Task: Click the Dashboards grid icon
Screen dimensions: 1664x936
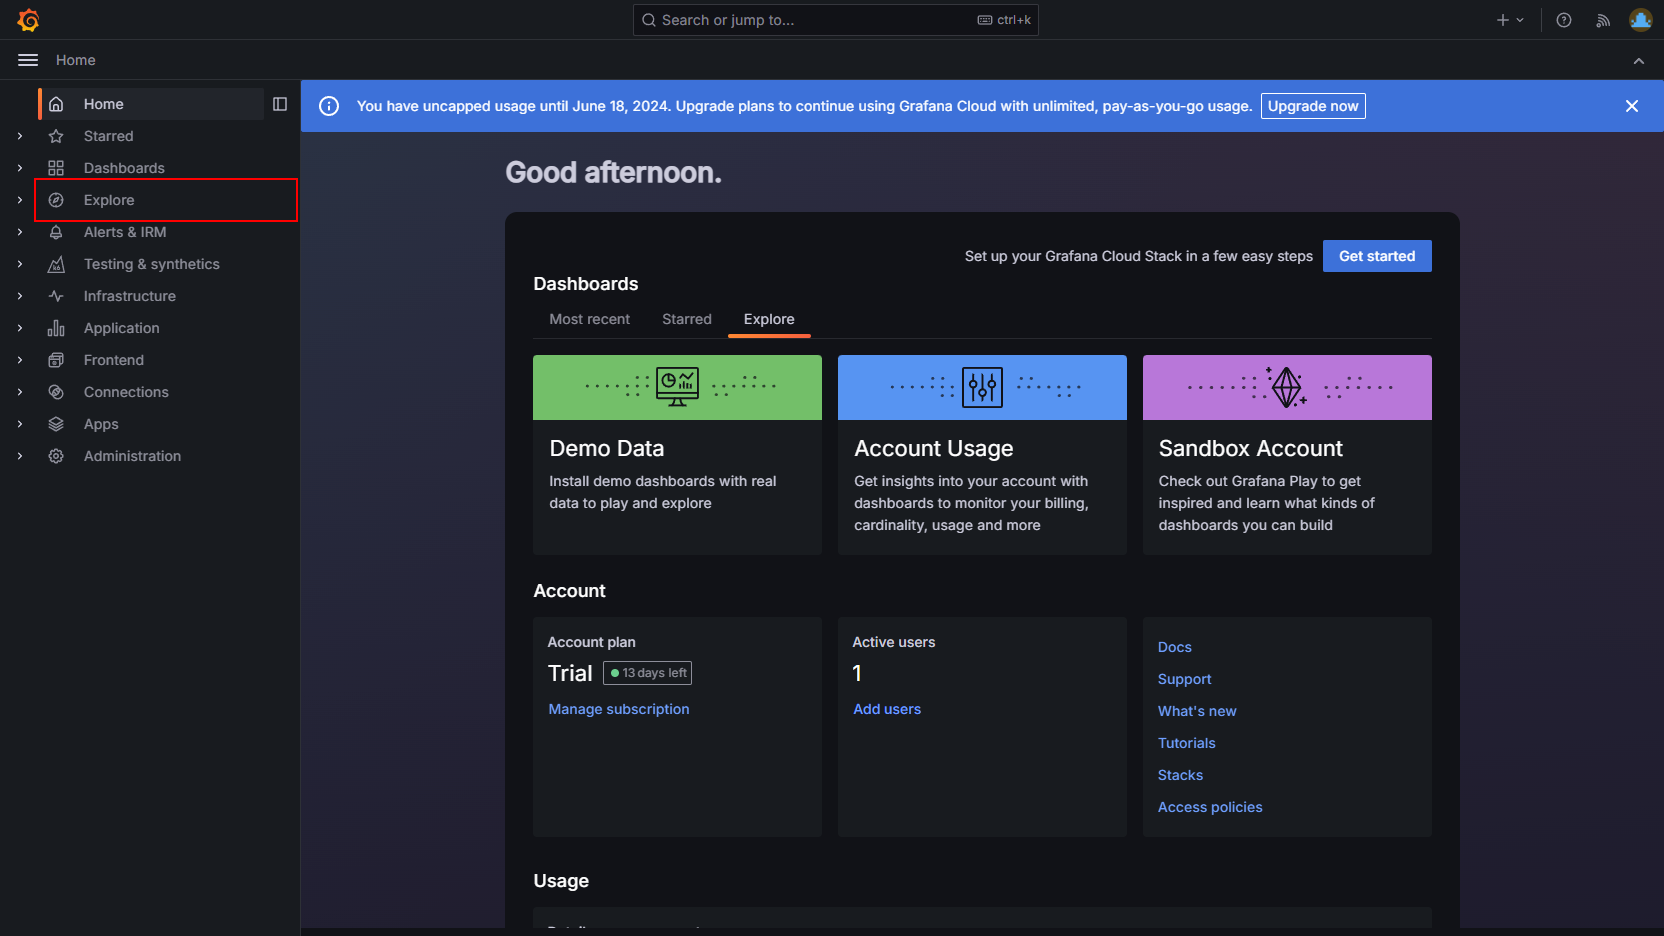Action: point(56,168)
